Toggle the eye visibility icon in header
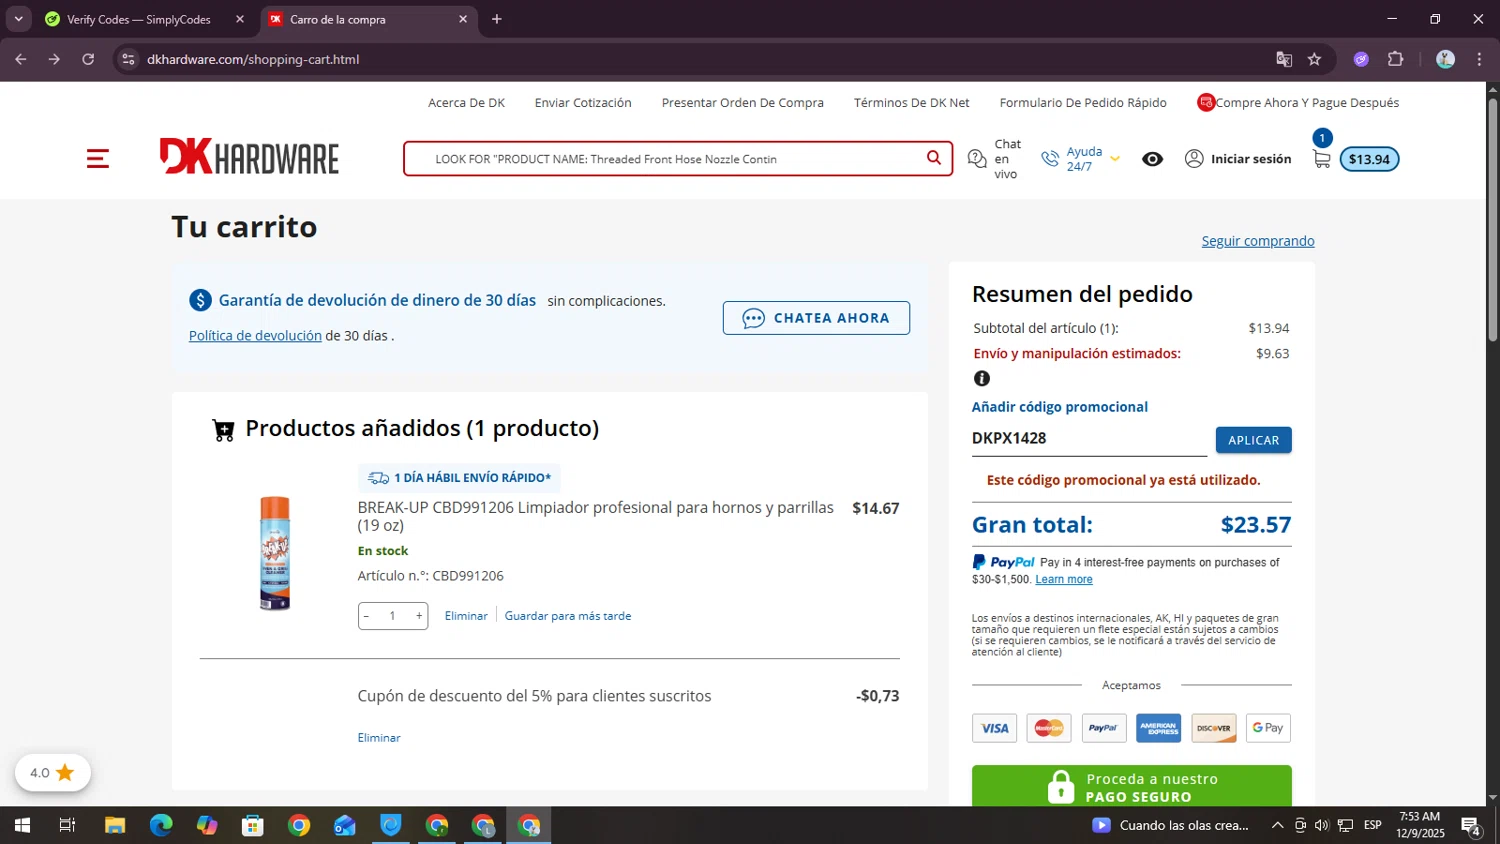Viewport: 1500px width, 844px height. point(1153,159)
